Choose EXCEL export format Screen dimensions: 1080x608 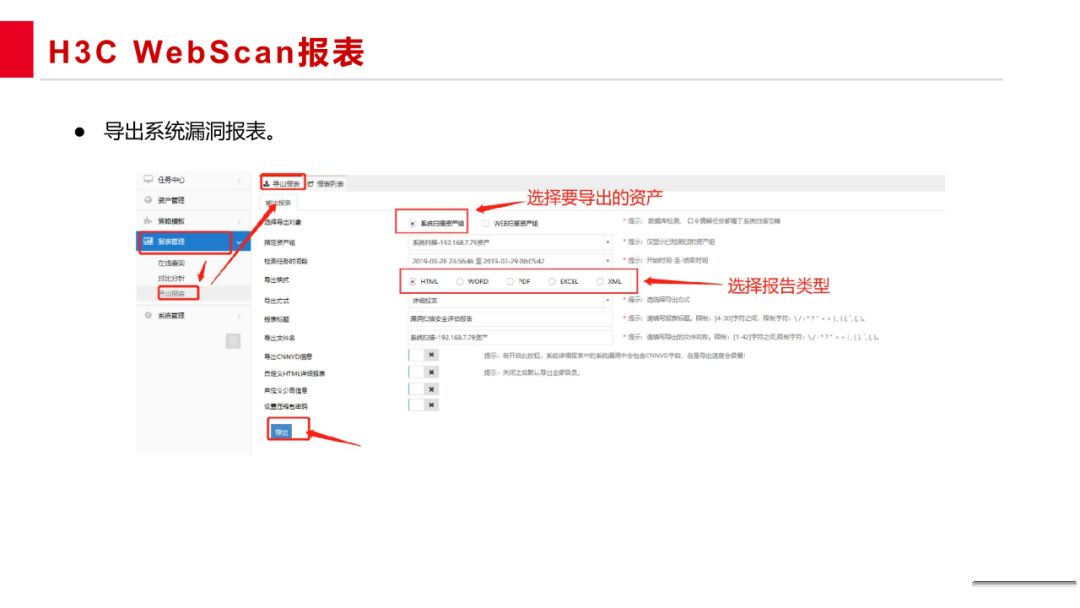(x=552, y=281)
